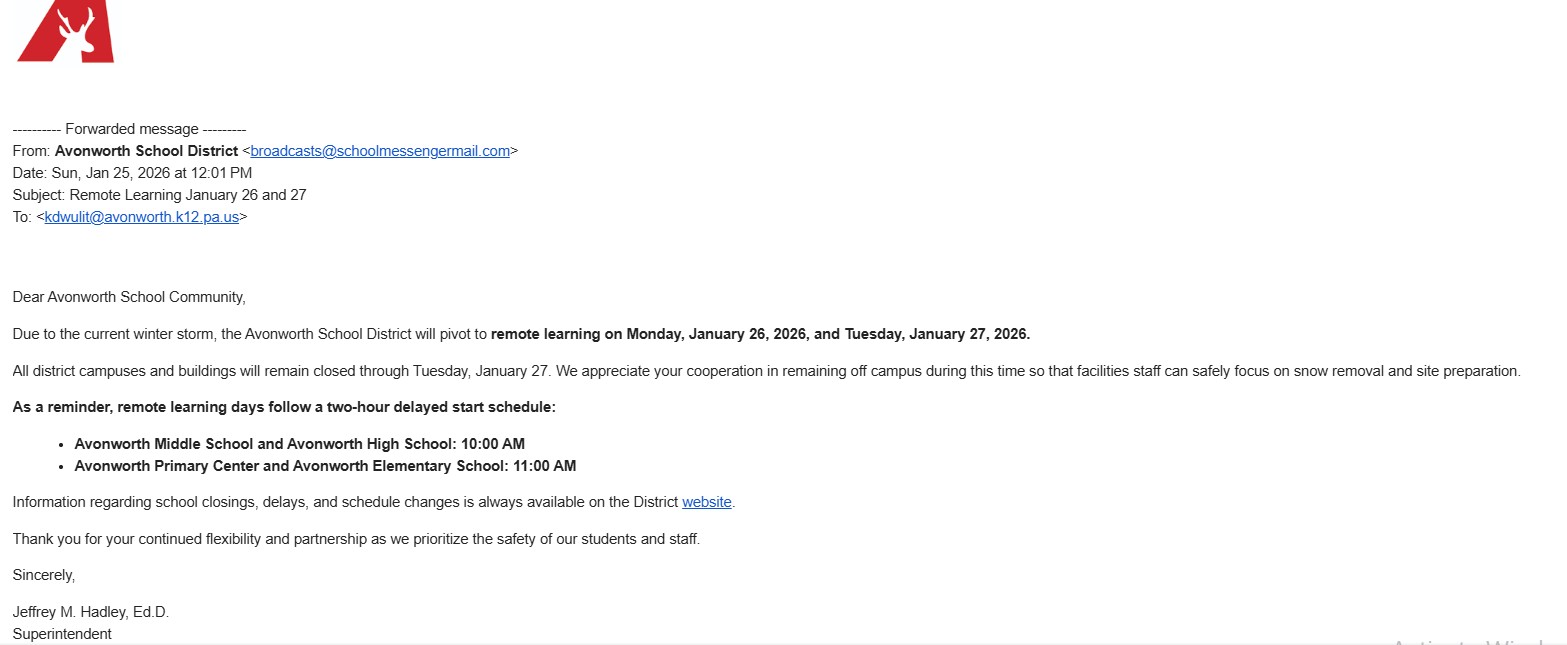
Task: Click the two-hour delayed start reminder heading
Action: pos(284,408)
